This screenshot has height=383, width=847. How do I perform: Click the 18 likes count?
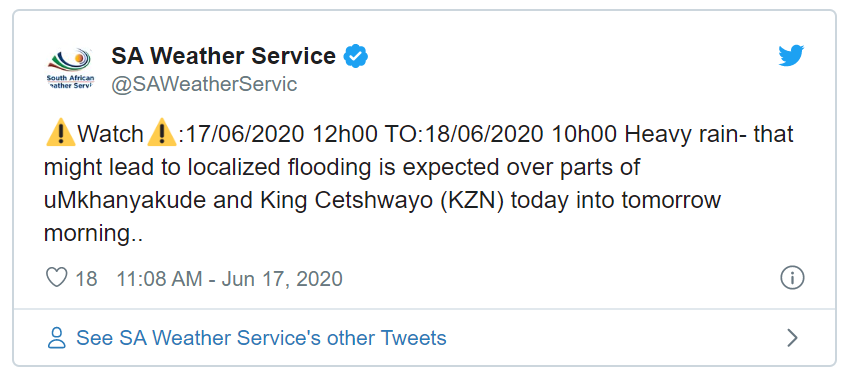(86, 279)
